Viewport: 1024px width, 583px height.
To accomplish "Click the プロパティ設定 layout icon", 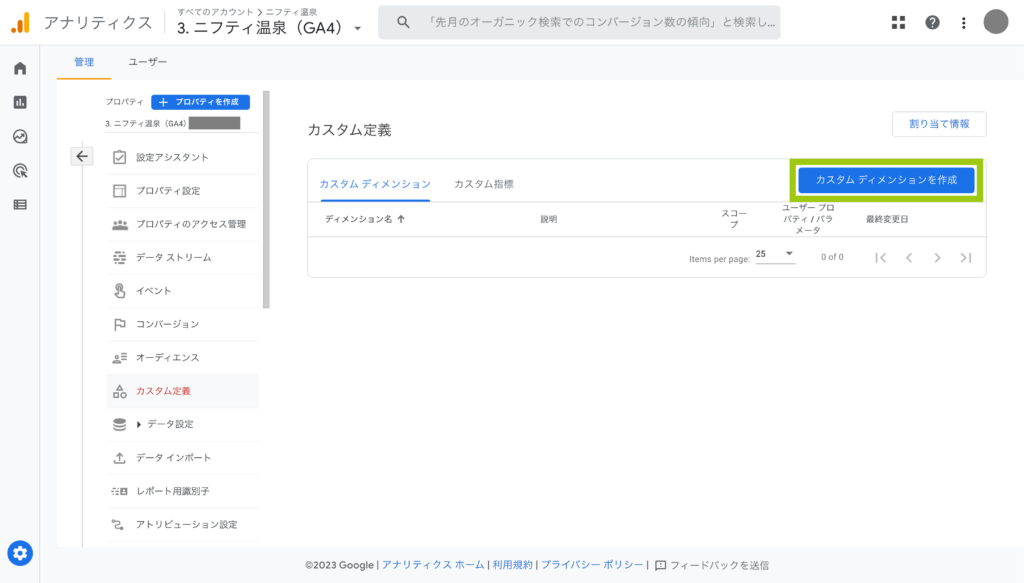I will click(x=120, y=191).
